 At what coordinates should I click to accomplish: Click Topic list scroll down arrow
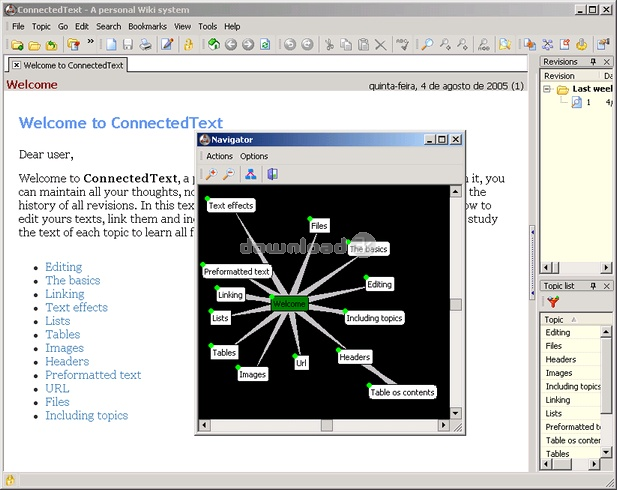point(606,452)
